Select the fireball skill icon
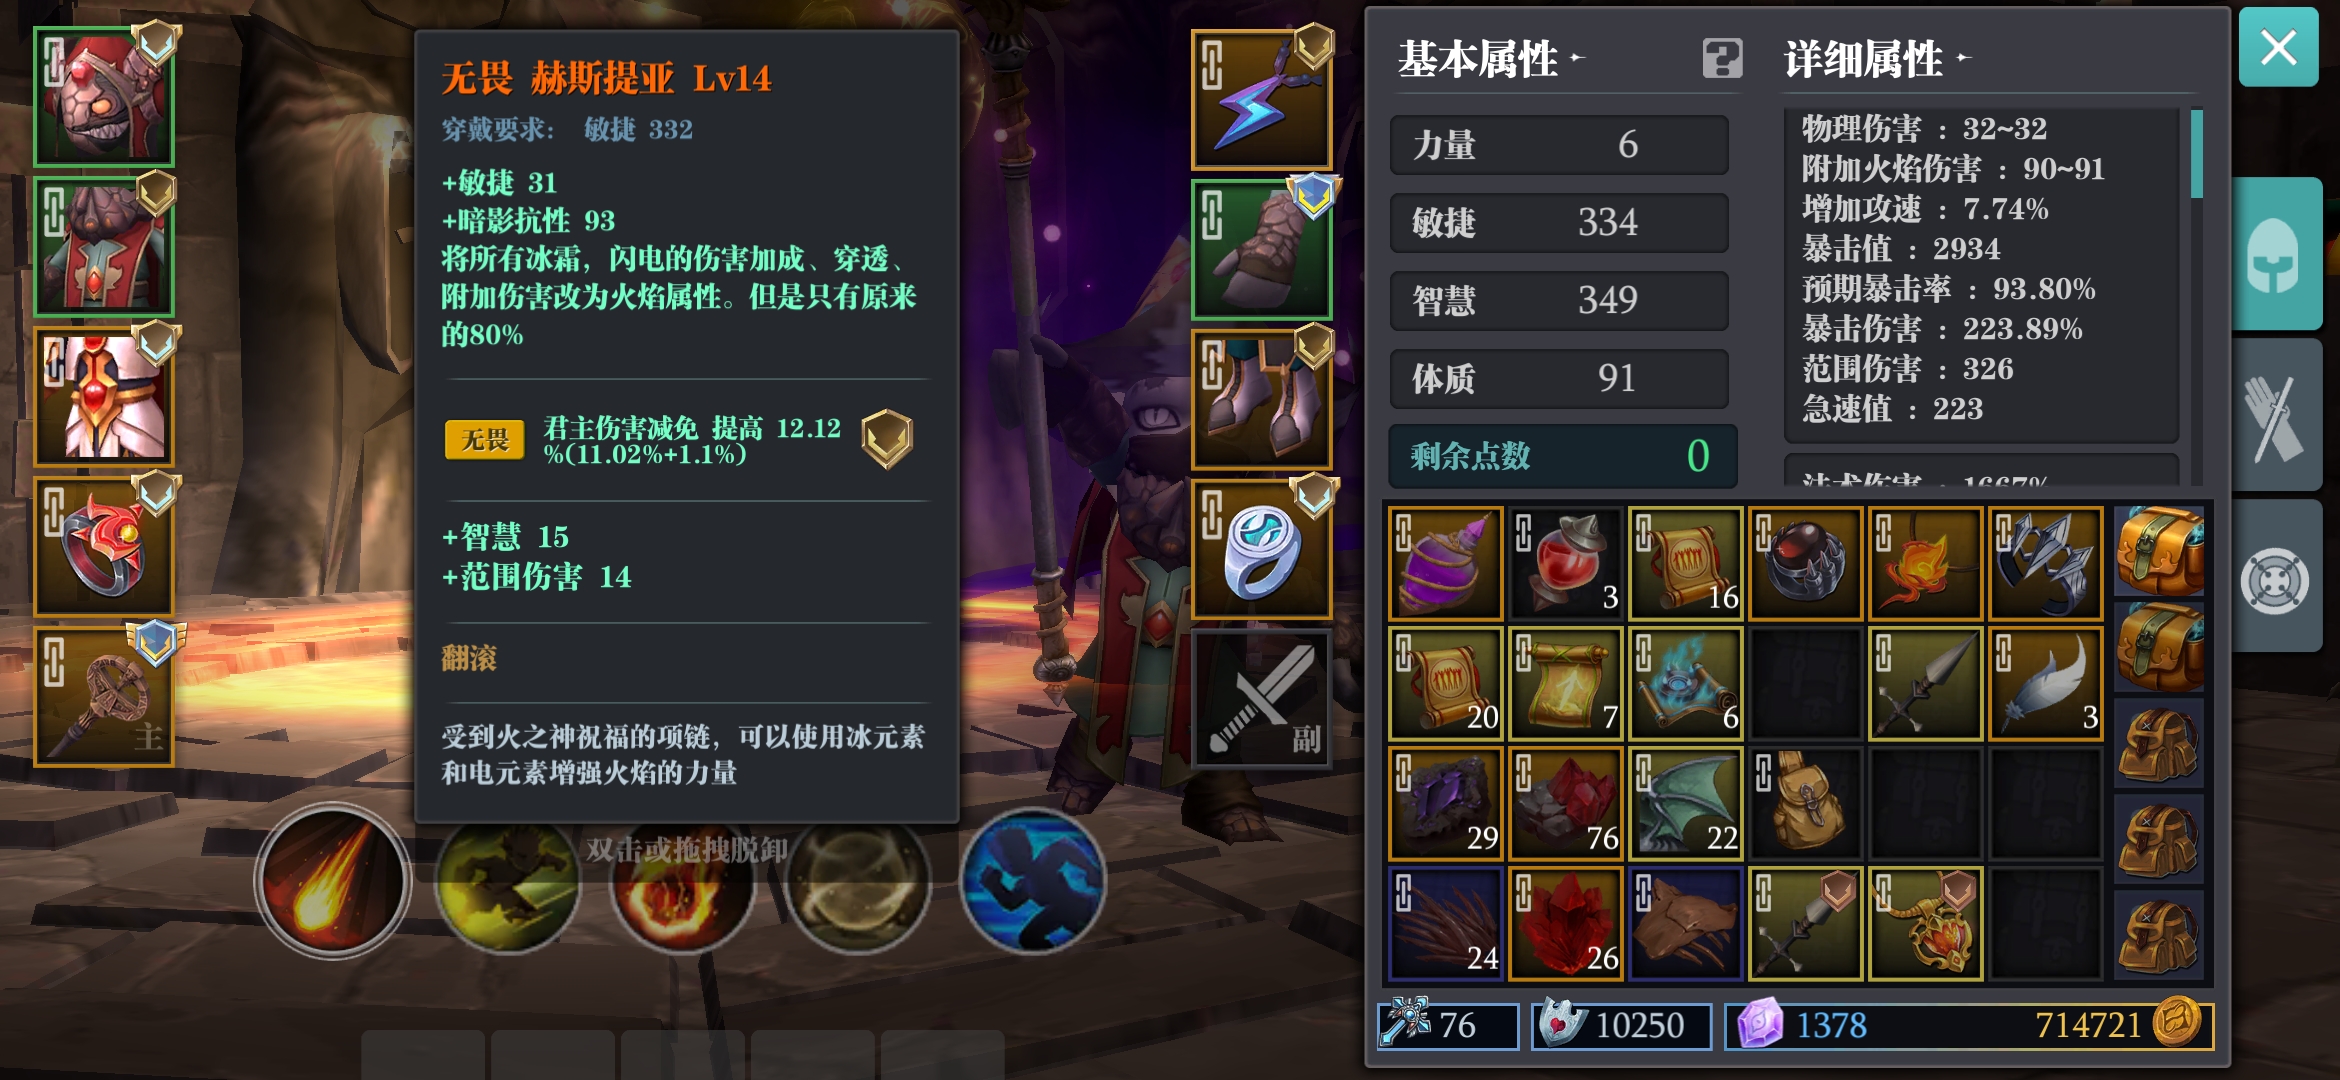2340x1080 pixels. click(333, 880)
